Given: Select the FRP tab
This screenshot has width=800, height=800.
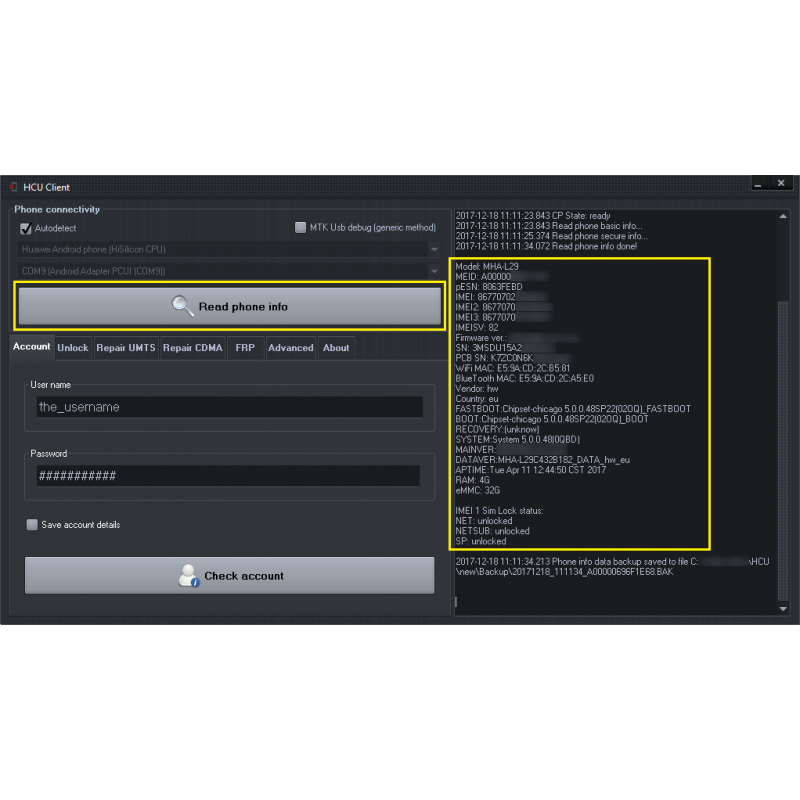Looking at the screenshot, I should point(245,348).
